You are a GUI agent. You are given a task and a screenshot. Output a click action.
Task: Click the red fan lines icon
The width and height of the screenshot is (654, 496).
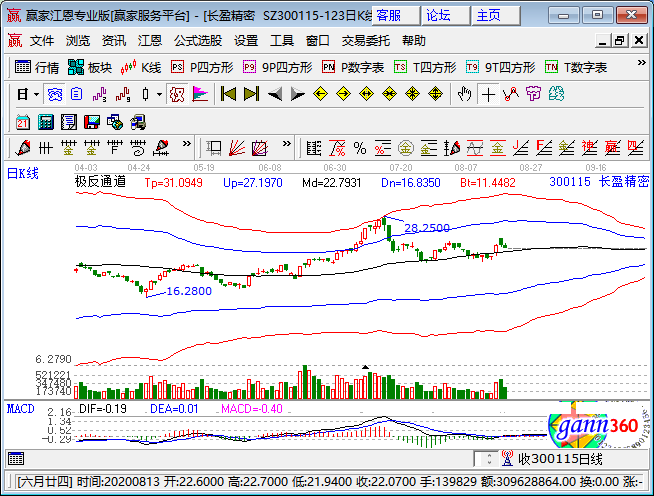[236, 148]
